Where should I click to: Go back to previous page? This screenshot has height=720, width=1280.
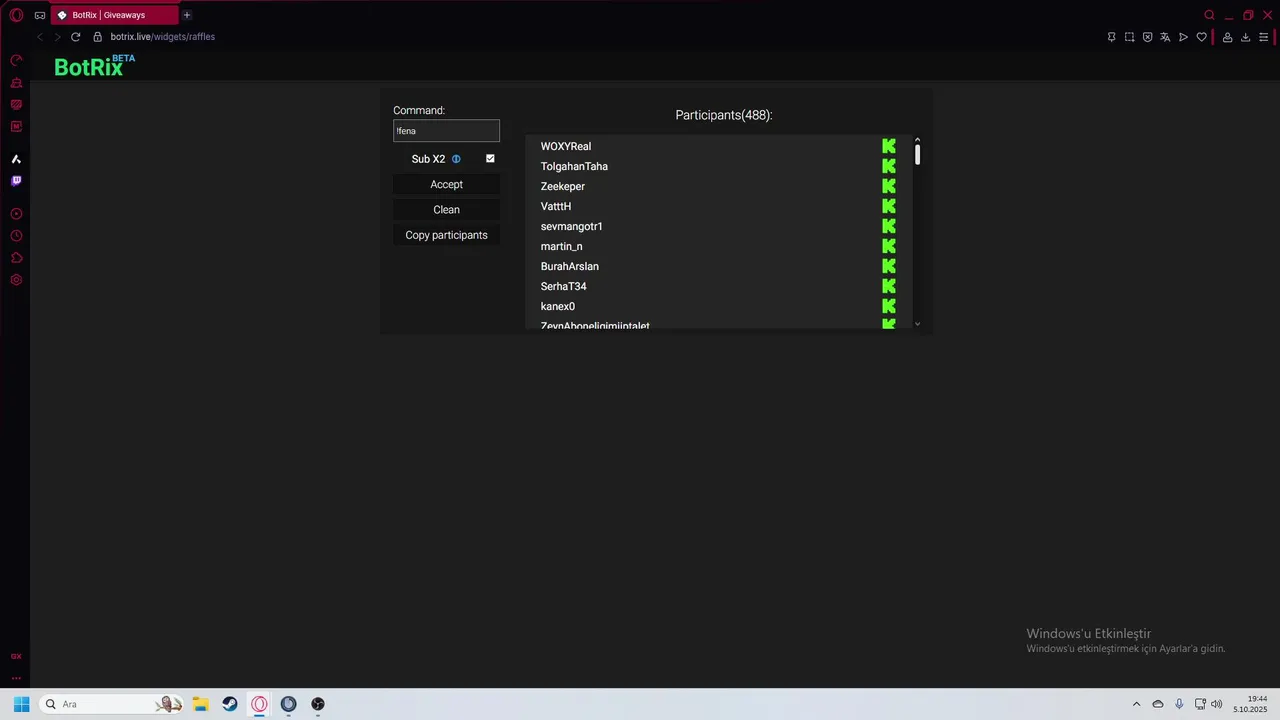(40, 37)
